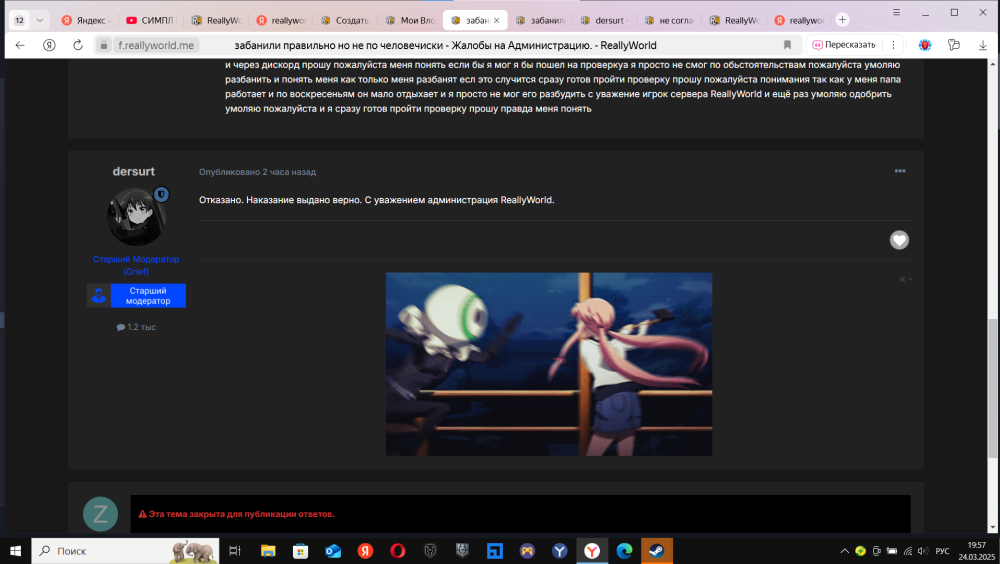Show hidden system tray icons
Screen dimensions: 1000x564
click(x=844, y=551)
